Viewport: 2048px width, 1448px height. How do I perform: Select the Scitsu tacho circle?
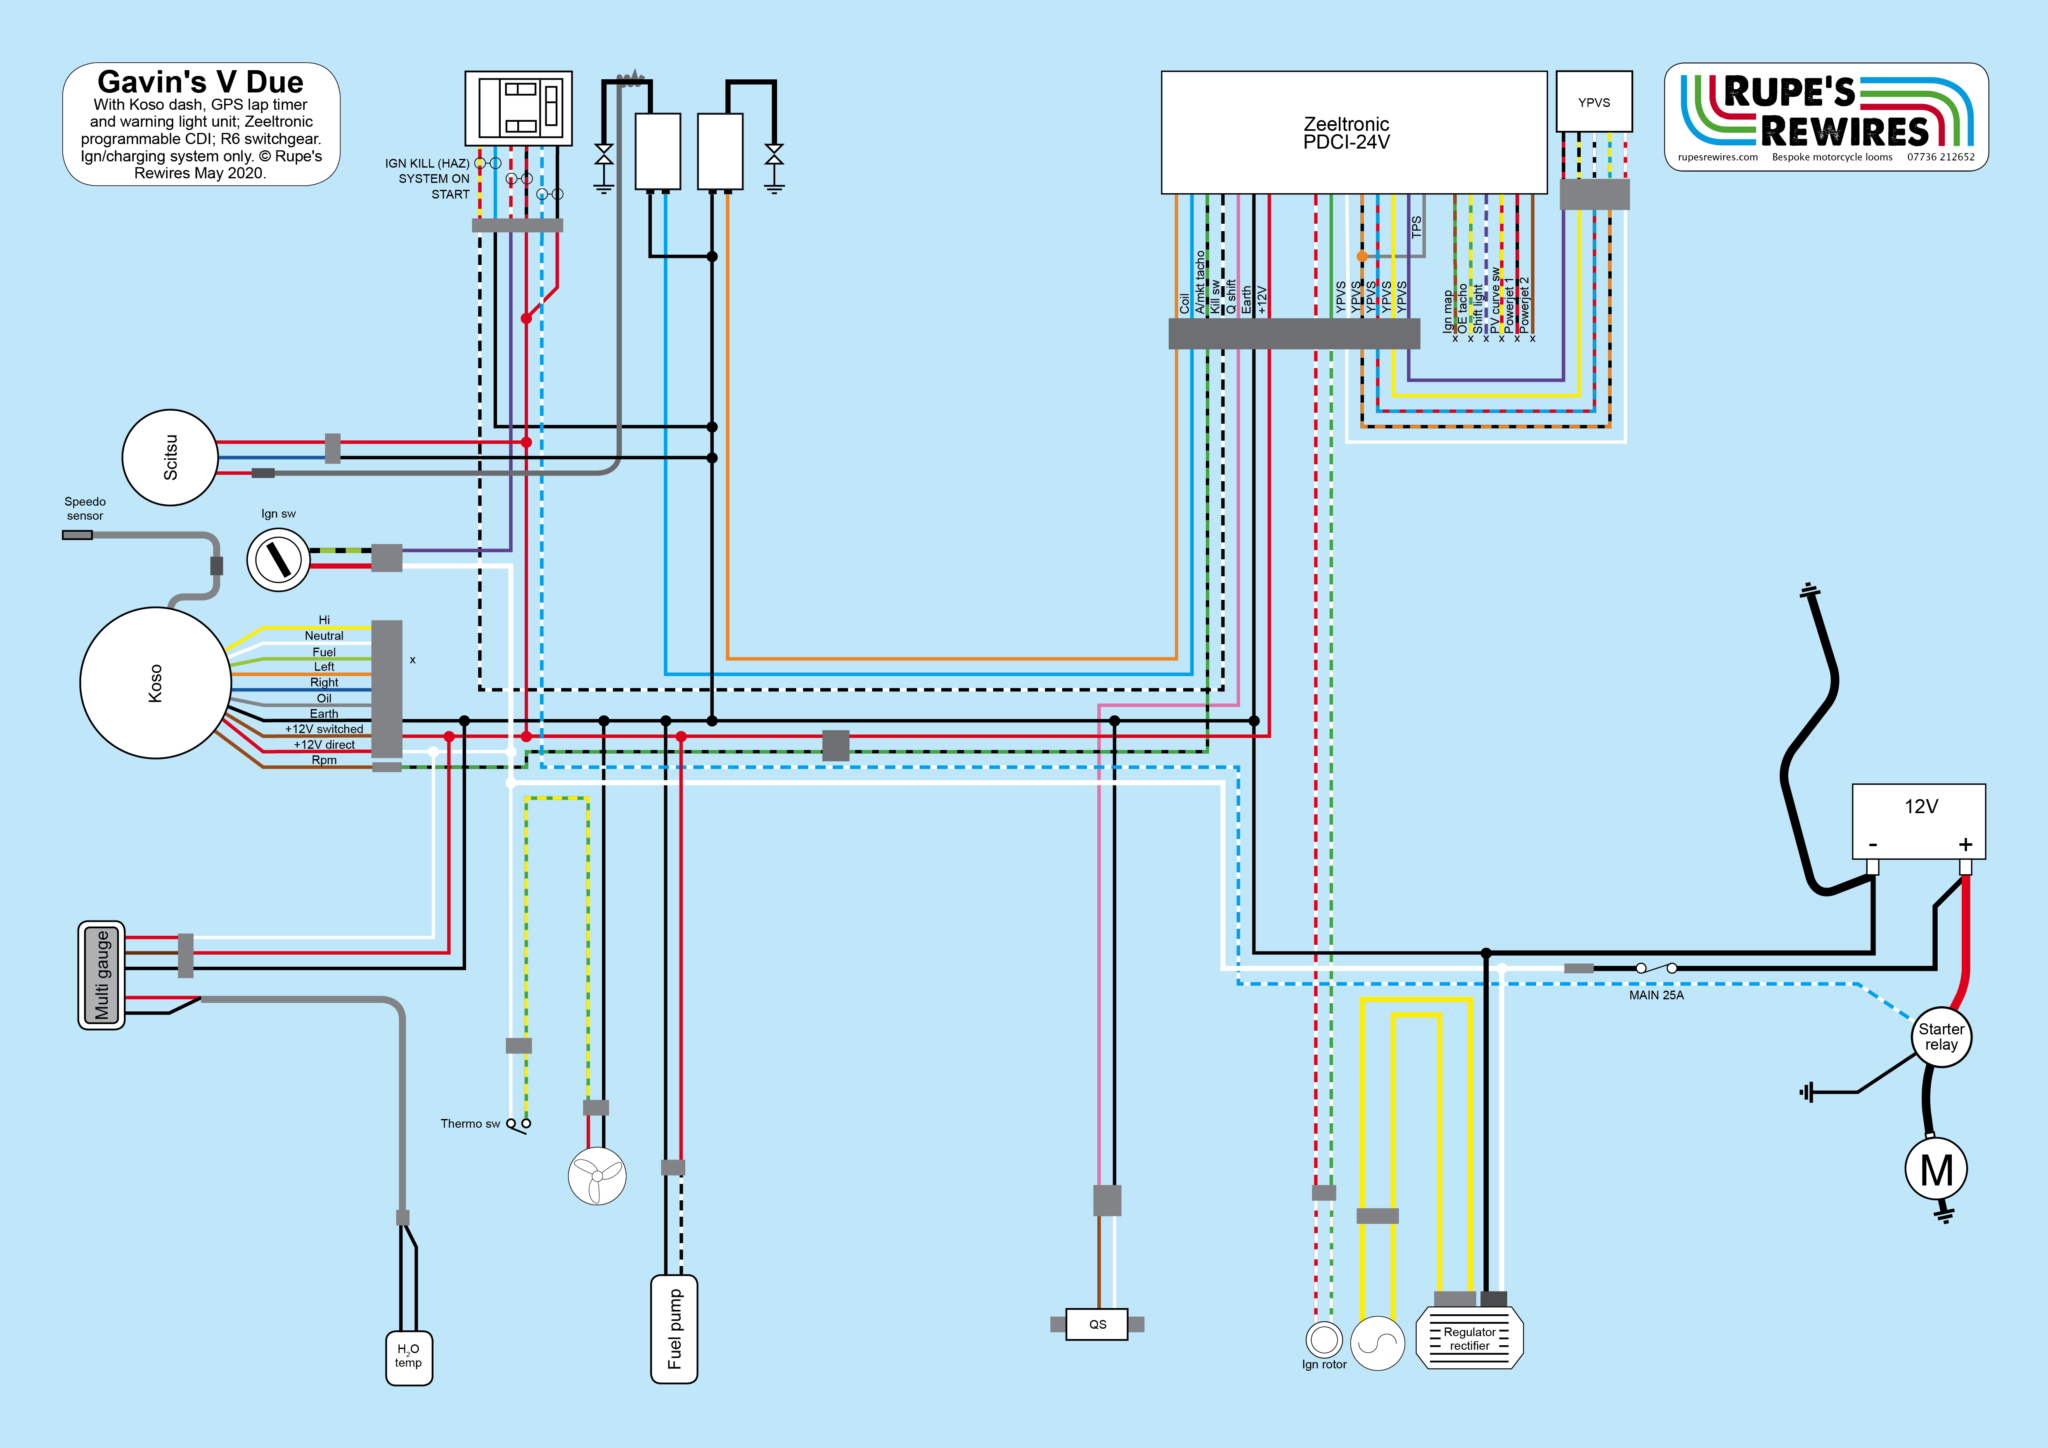[170, 457]
